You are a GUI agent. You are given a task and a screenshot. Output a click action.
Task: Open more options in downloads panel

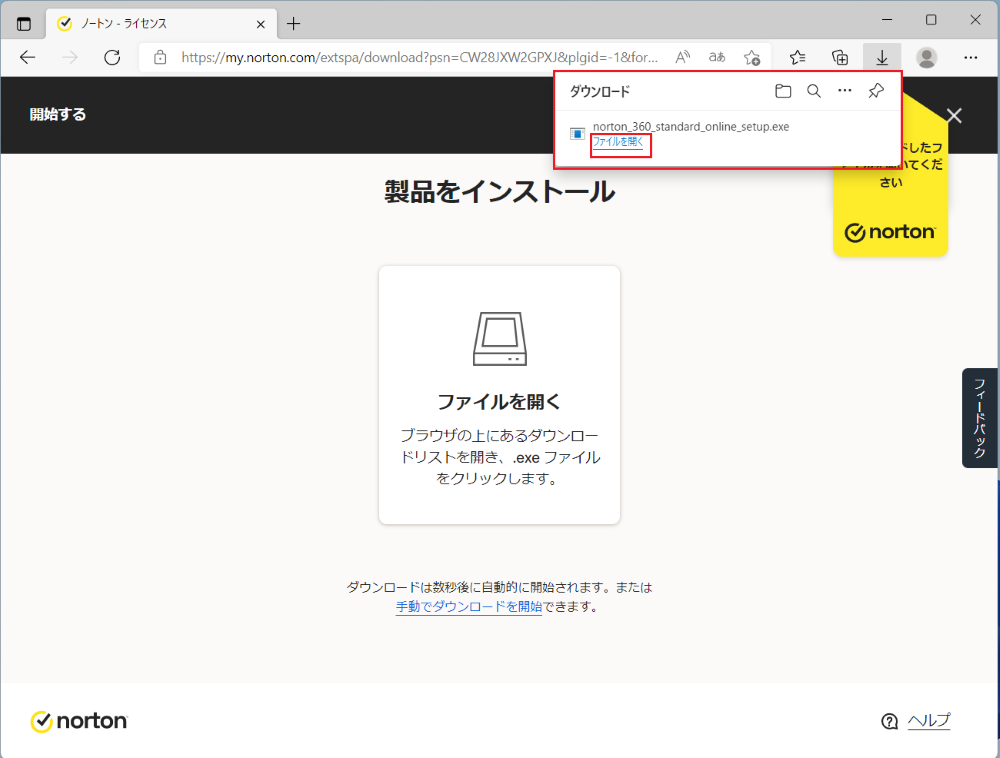(x=845, y=91)
